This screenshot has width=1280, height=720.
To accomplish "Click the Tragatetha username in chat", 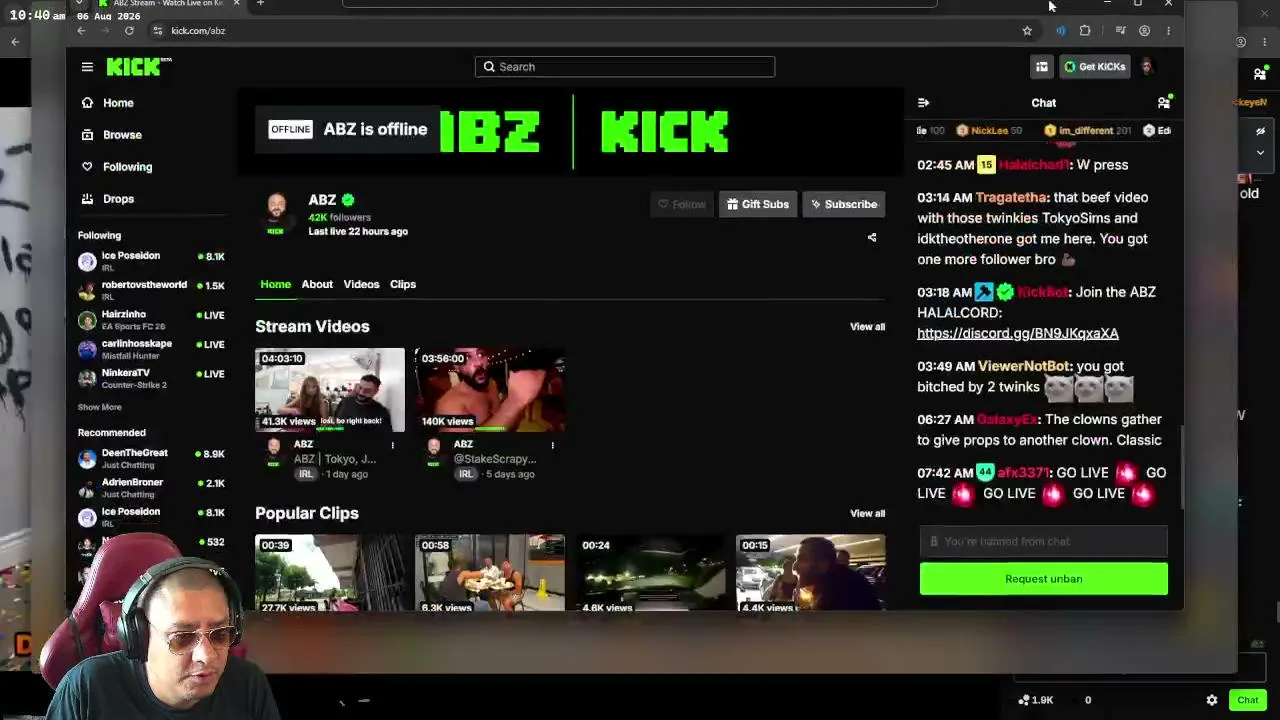I will (x=1011, y=198).
